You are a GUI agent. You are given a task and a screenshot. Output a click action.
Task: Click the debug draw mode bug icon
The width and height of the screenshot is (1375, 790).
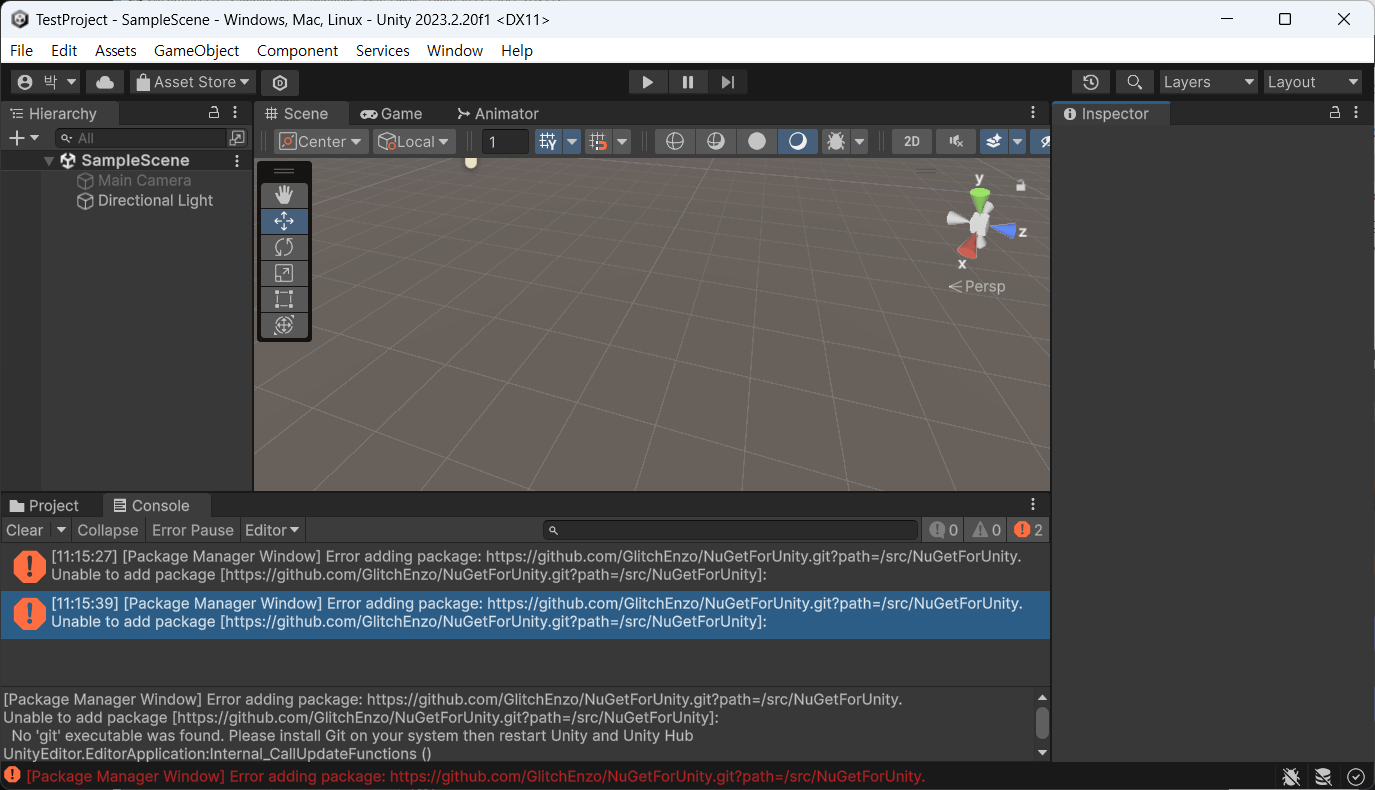pyautogui.click(x=835, y=142)
